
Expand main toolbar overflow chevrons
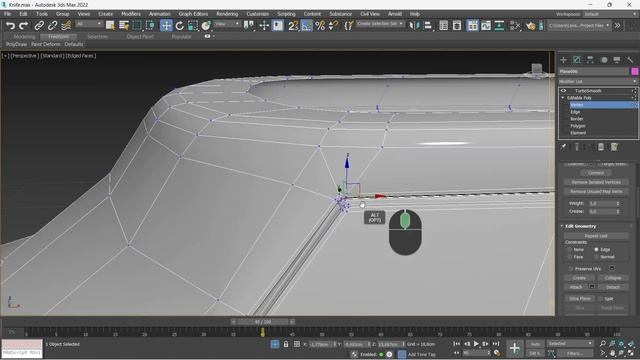pos(618,25)
